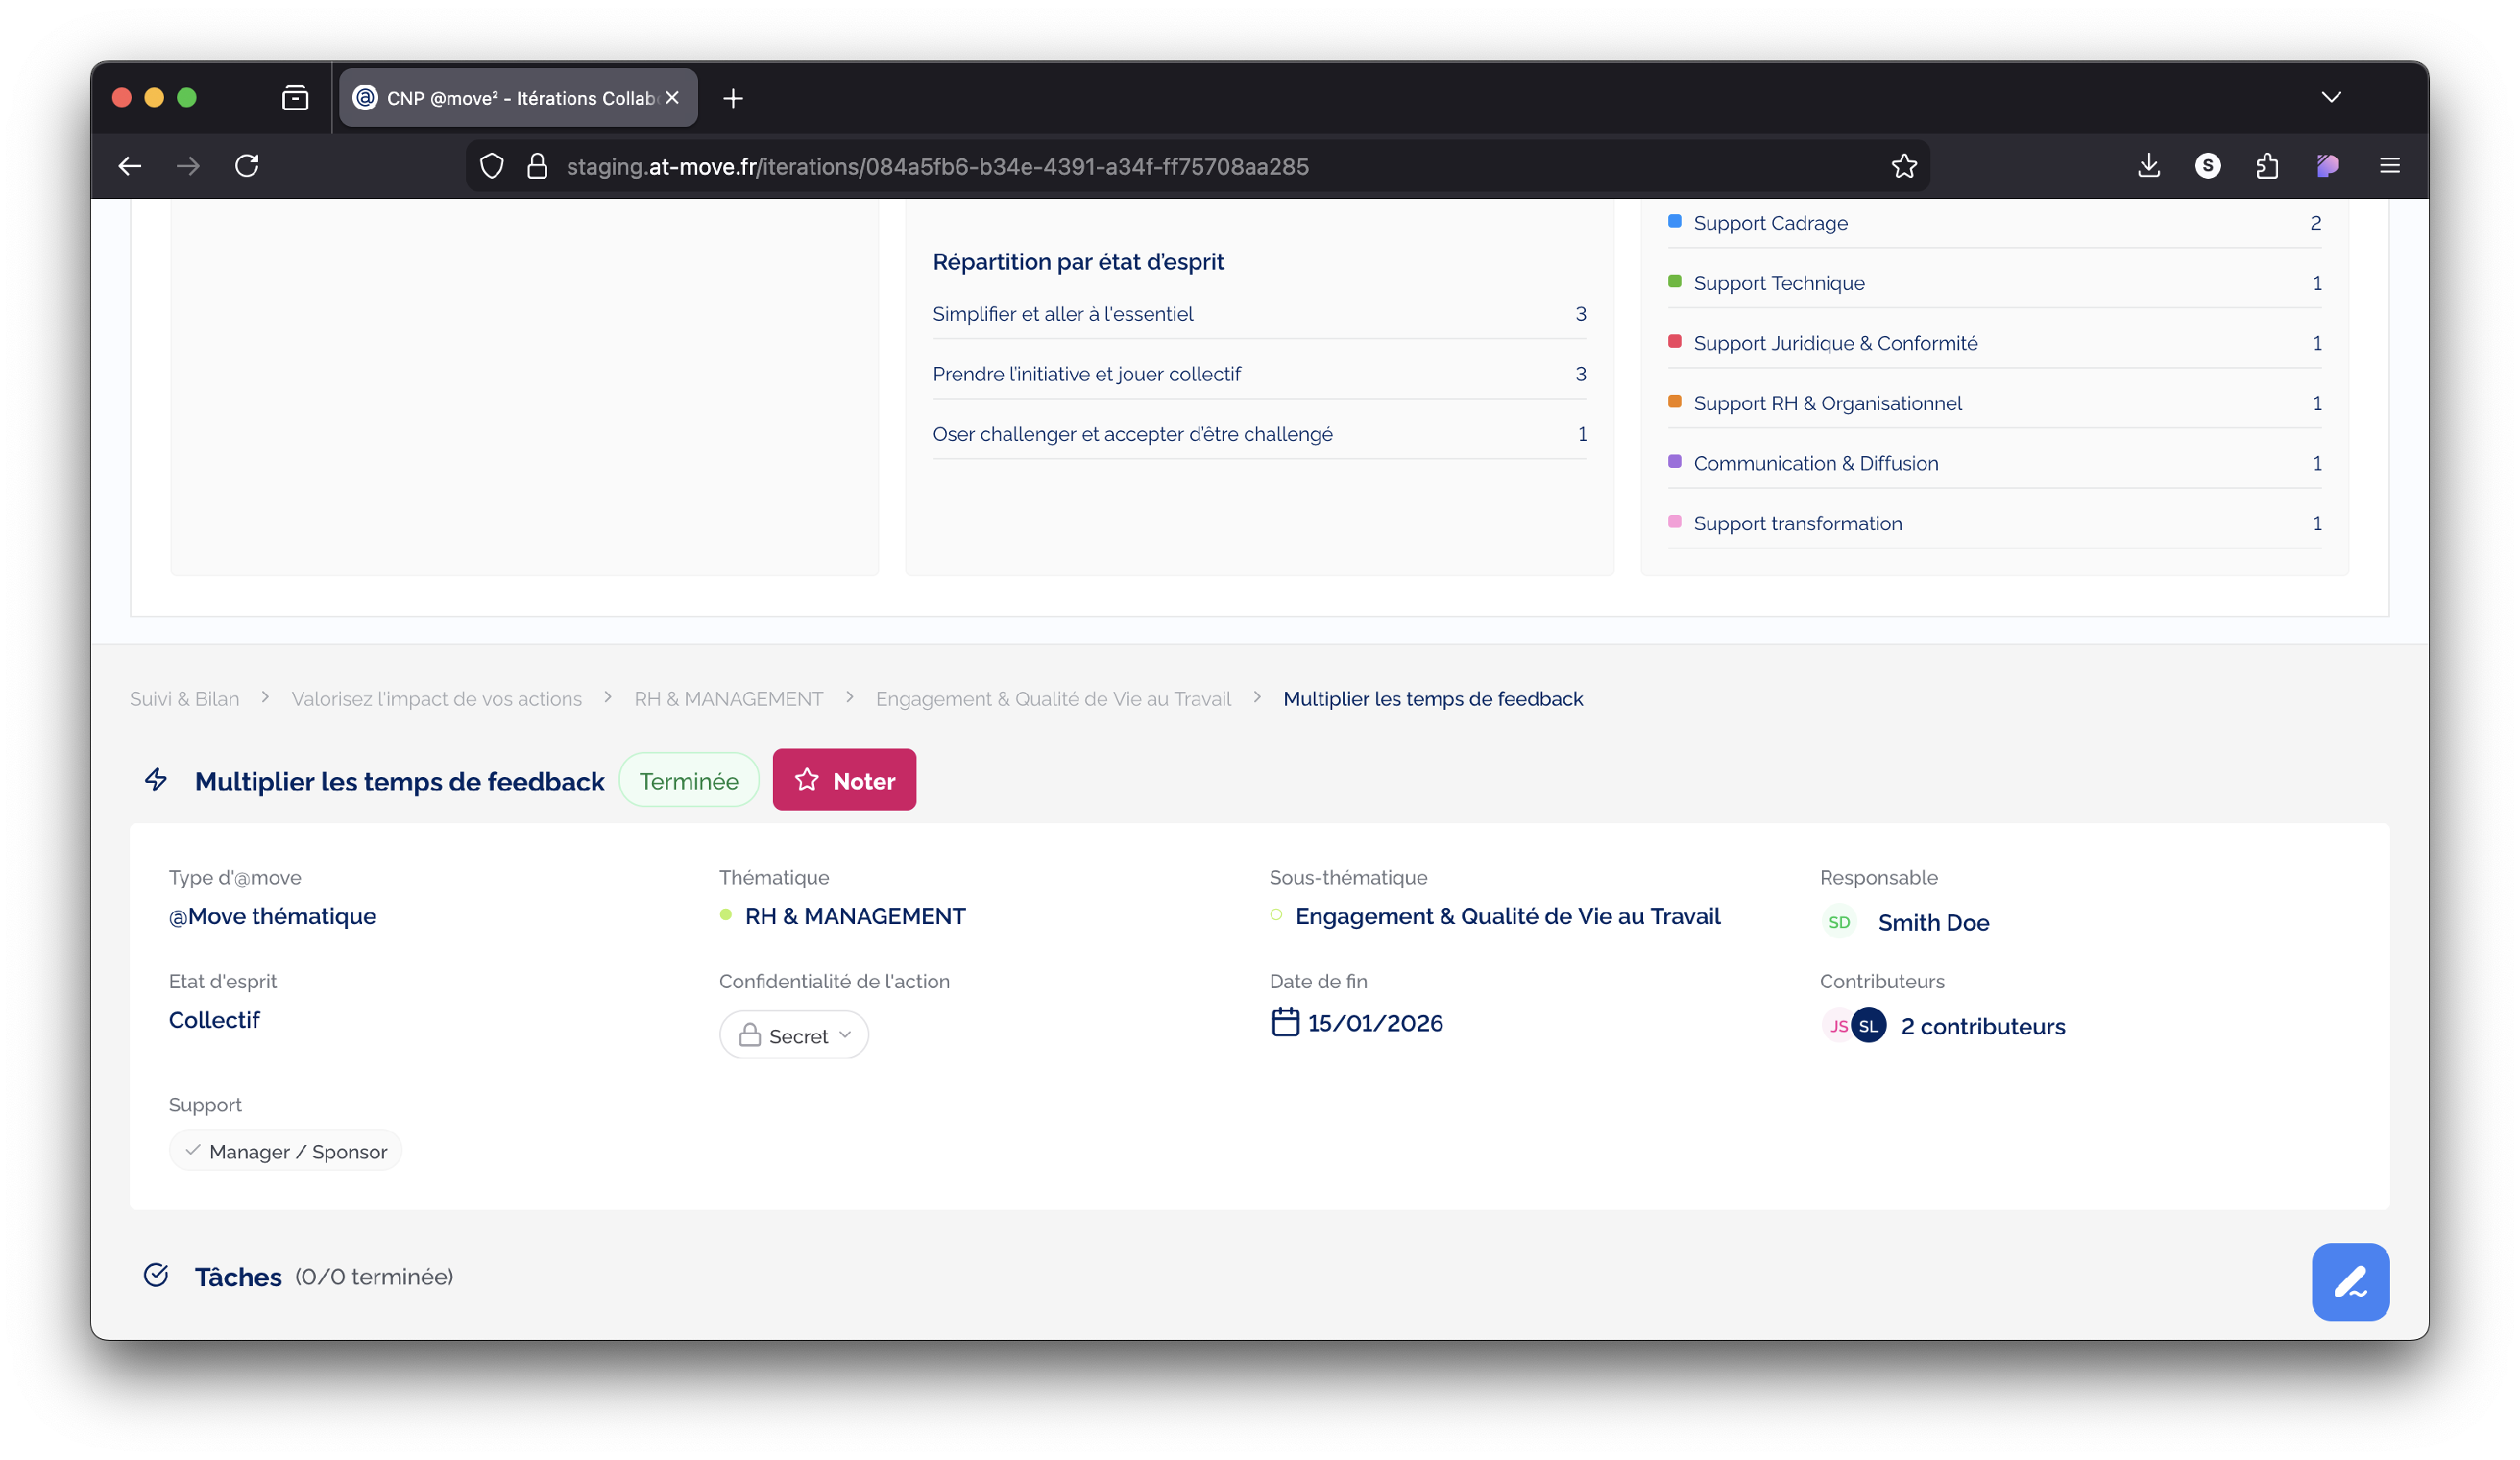Open RH & MANAGEMENT breadcrumb link
The width and height of the screenshot is (2520, 1460).
(728, 699)
